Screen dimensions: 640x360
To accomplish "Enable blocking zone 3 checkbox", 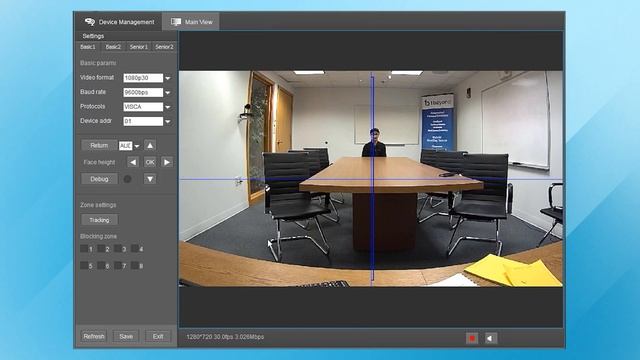I will 118,249.
